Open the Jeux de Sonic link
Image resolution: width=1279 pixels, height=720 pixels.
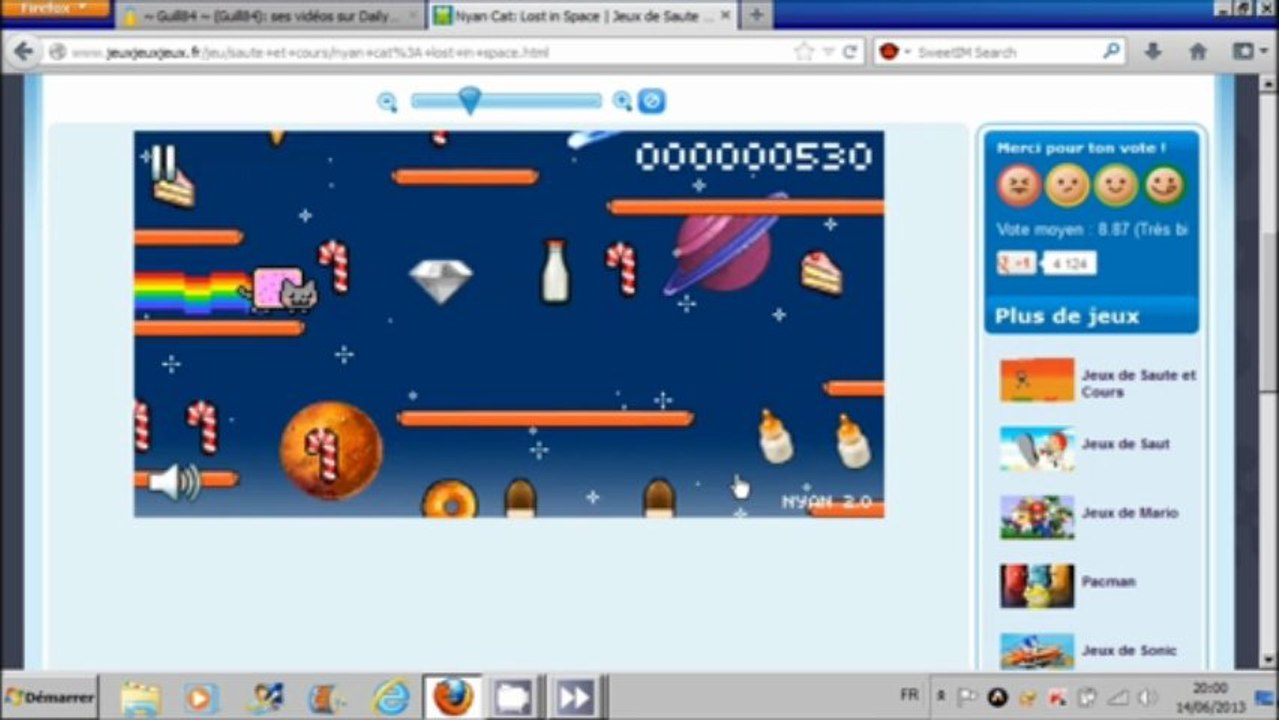1129,650
